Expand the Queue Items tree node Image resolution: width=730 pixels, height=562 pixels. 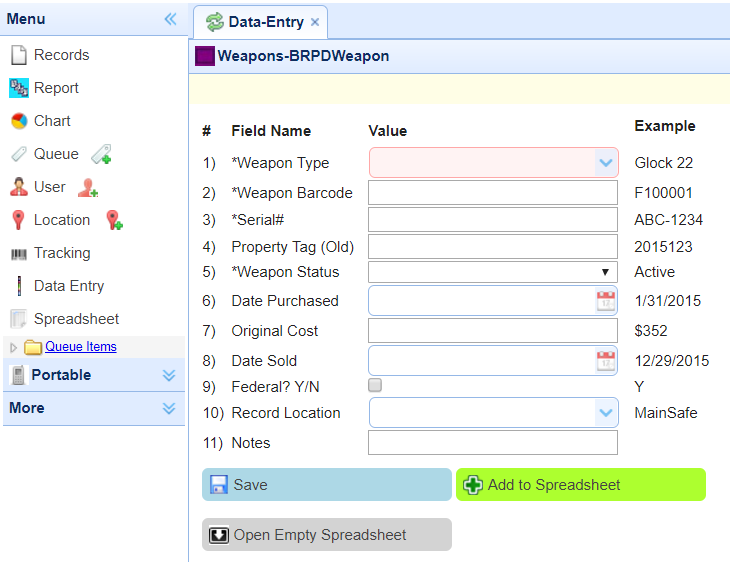[13, 347]
